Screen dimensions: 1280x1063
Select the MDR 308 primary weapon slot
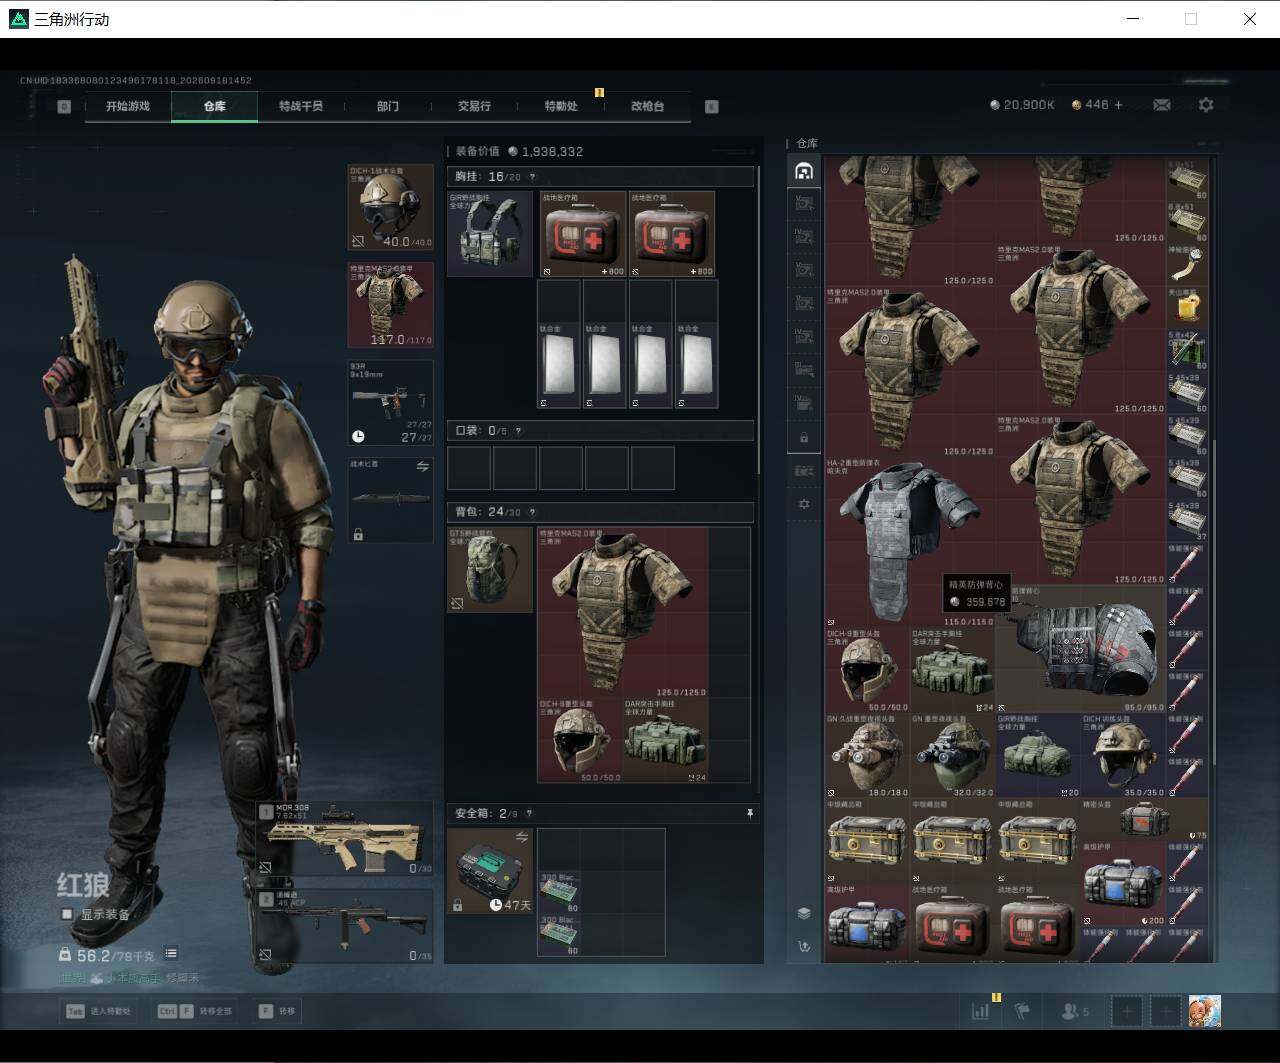click(x=345, y=838)
